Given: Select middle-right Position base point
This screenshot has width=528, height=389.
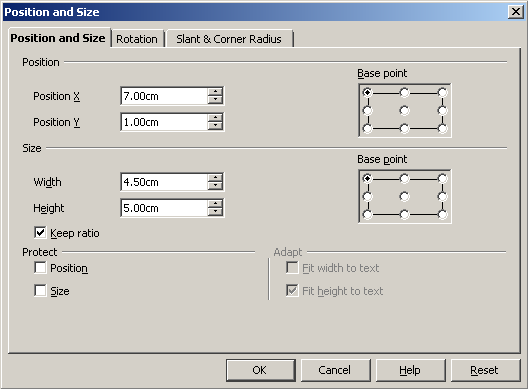Looking at the screenshot, I should click(x=442, y=110).
